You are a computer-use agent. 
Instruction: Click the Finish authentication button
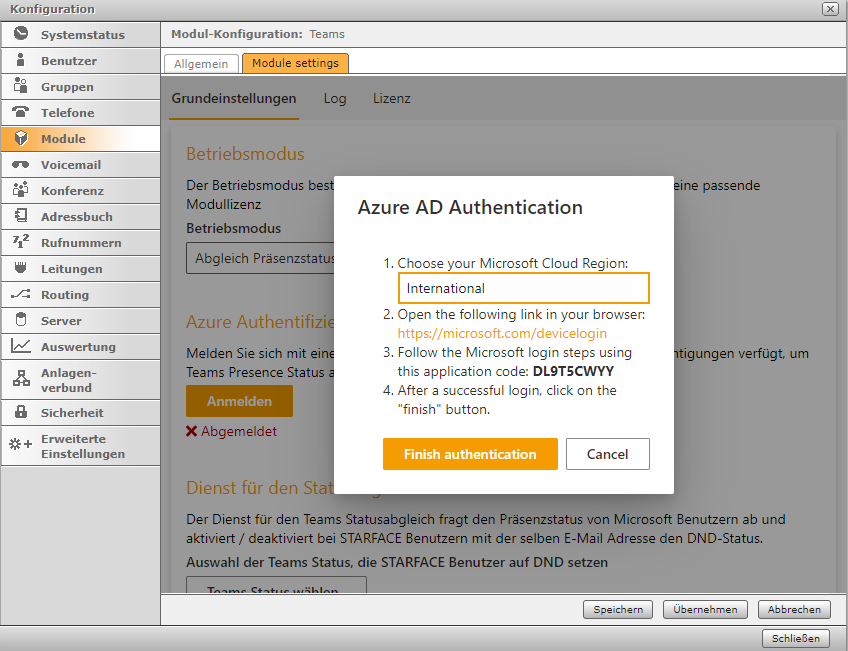(470, 454)
